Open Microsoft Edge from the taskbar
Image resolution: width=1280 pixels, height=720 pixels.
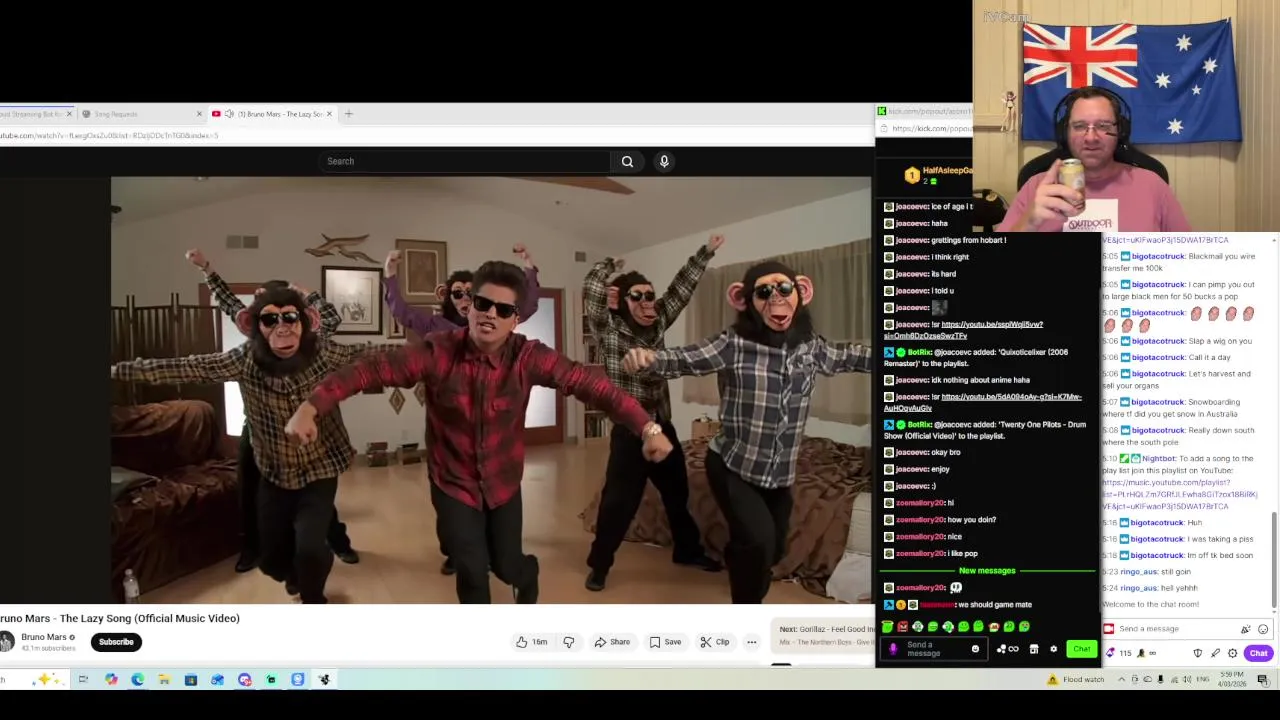pyautogui.click(x=137, y=680)
